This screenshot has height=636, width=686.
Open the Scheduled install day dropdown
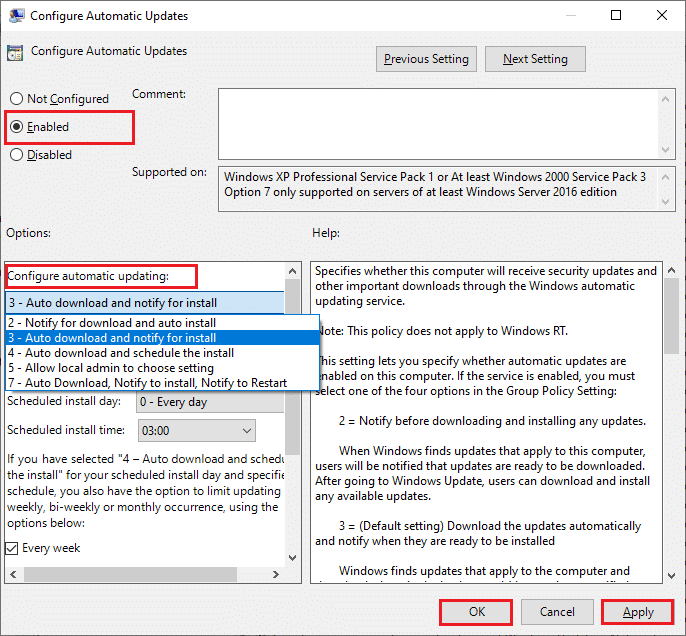tap(210, 402)
